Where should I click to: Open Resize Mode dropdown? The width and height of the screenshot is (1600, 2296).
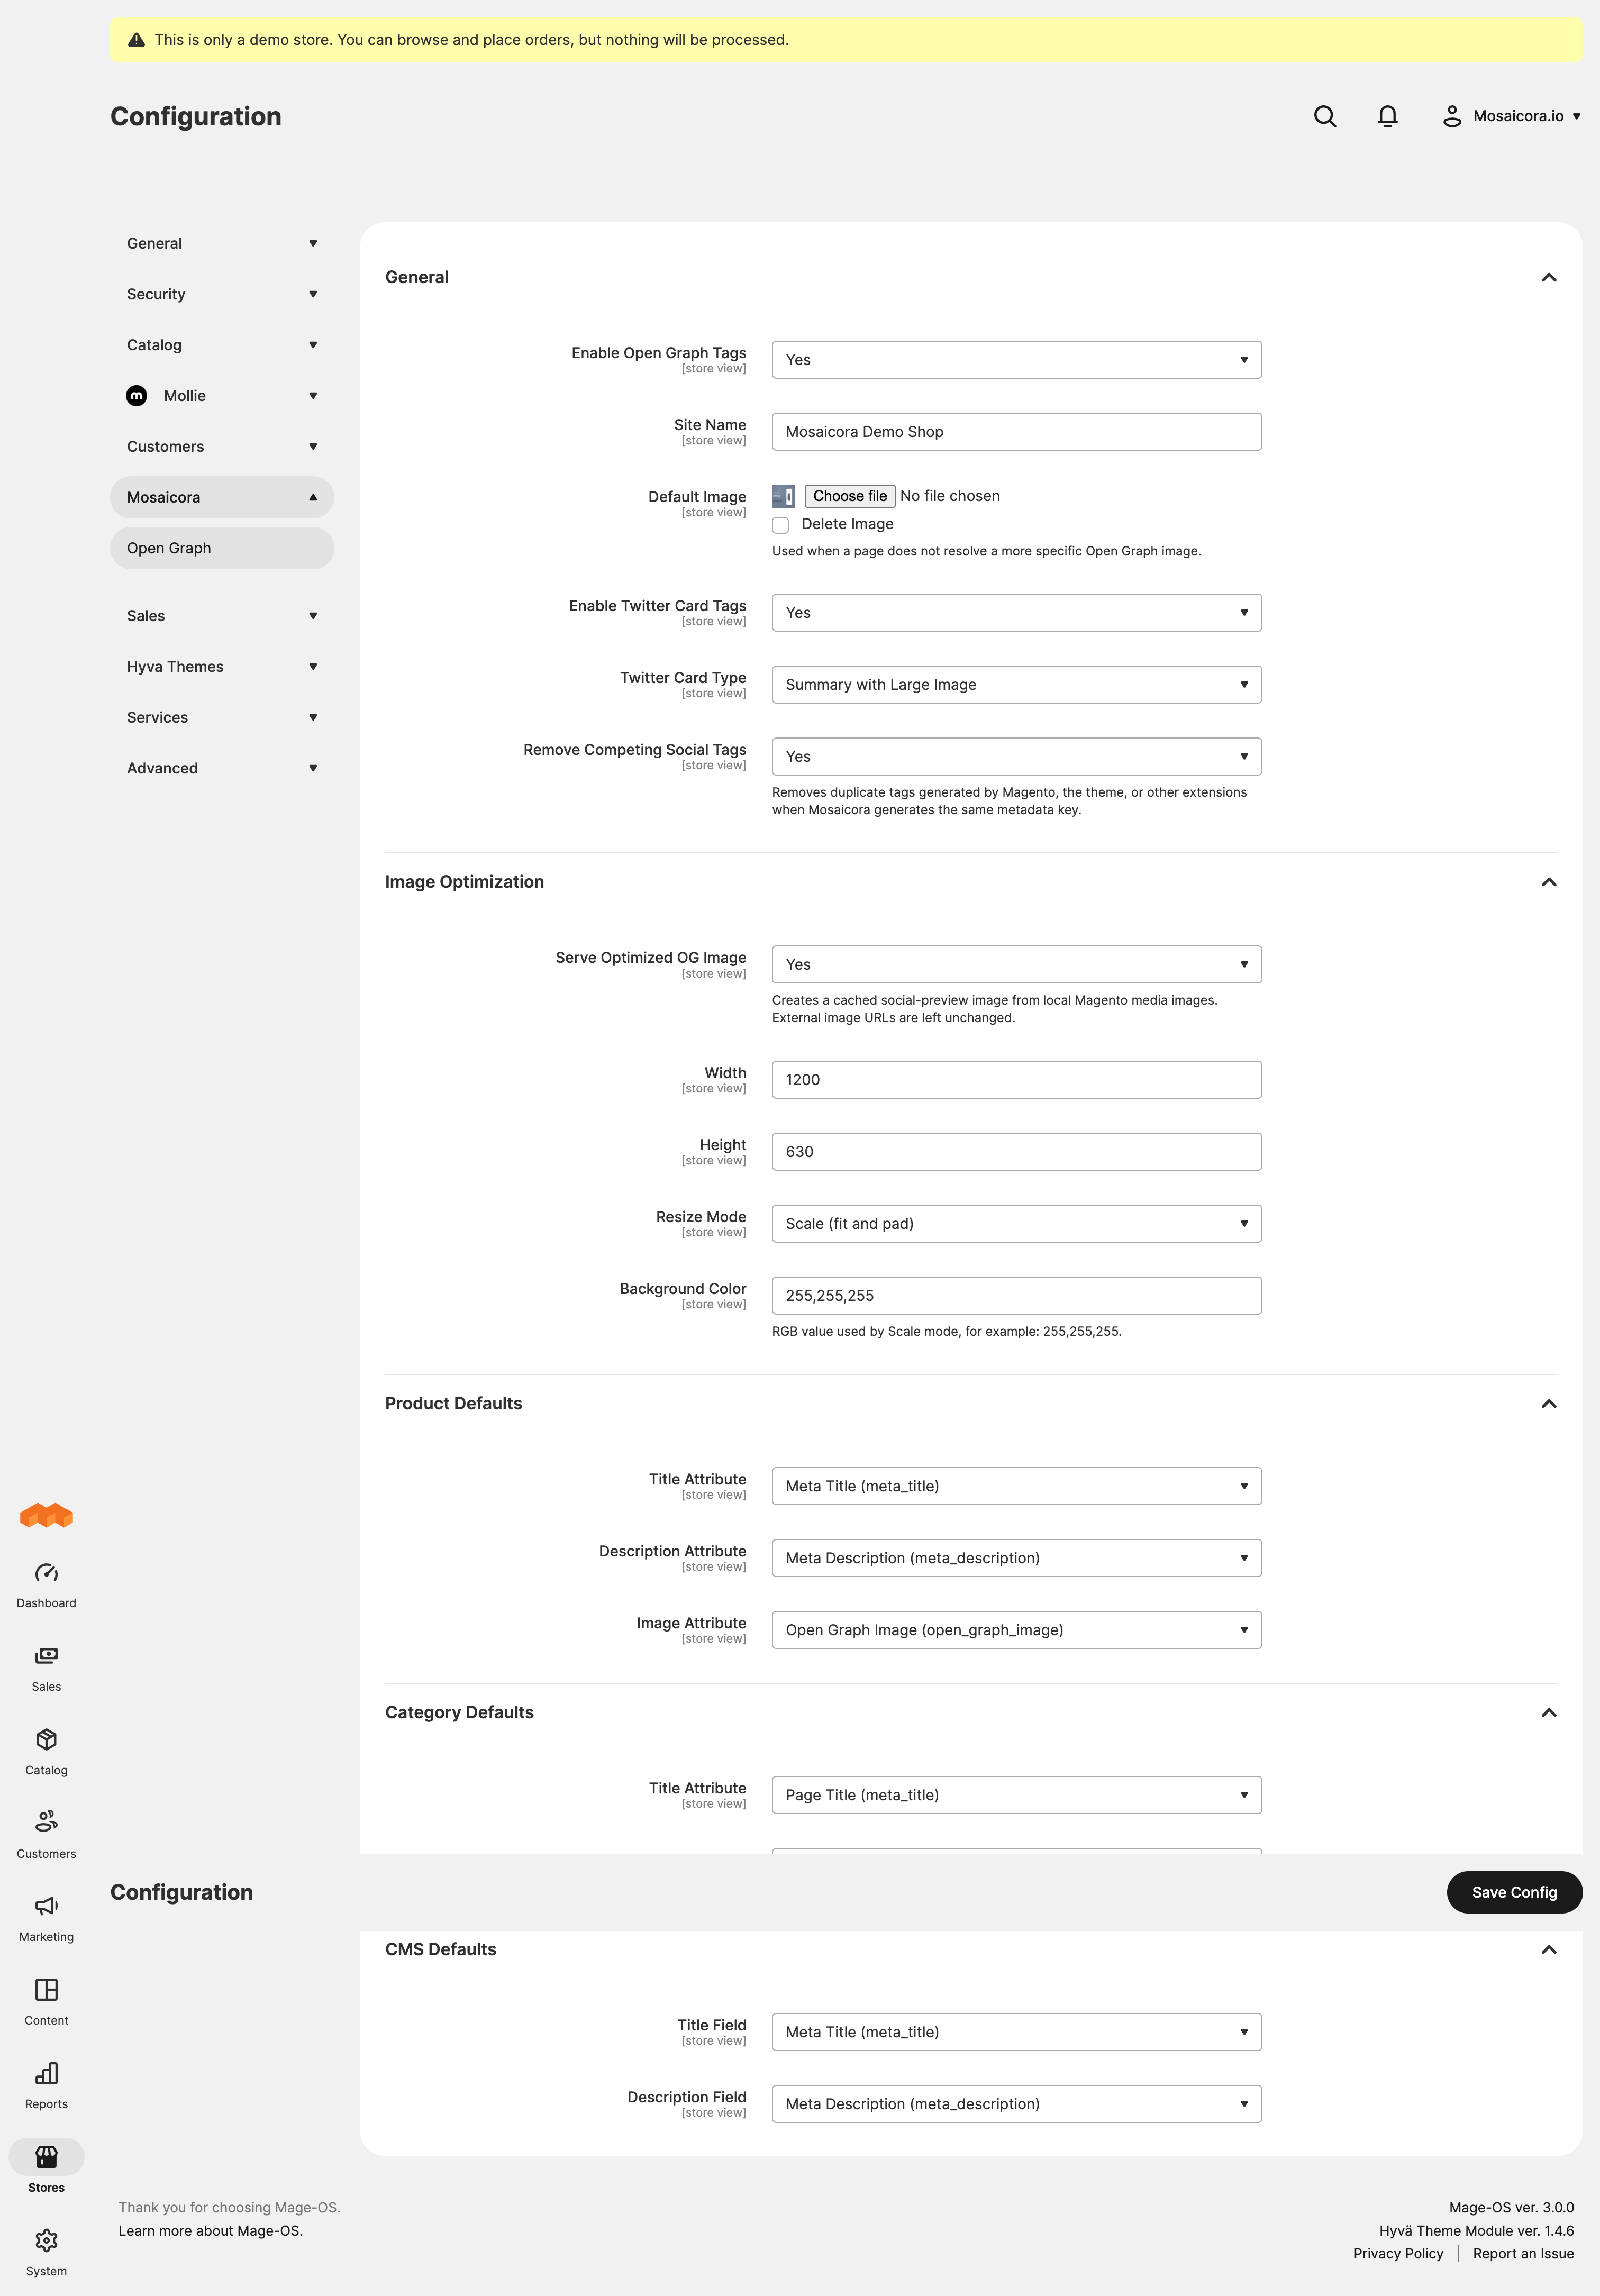pos(1016,1224)
